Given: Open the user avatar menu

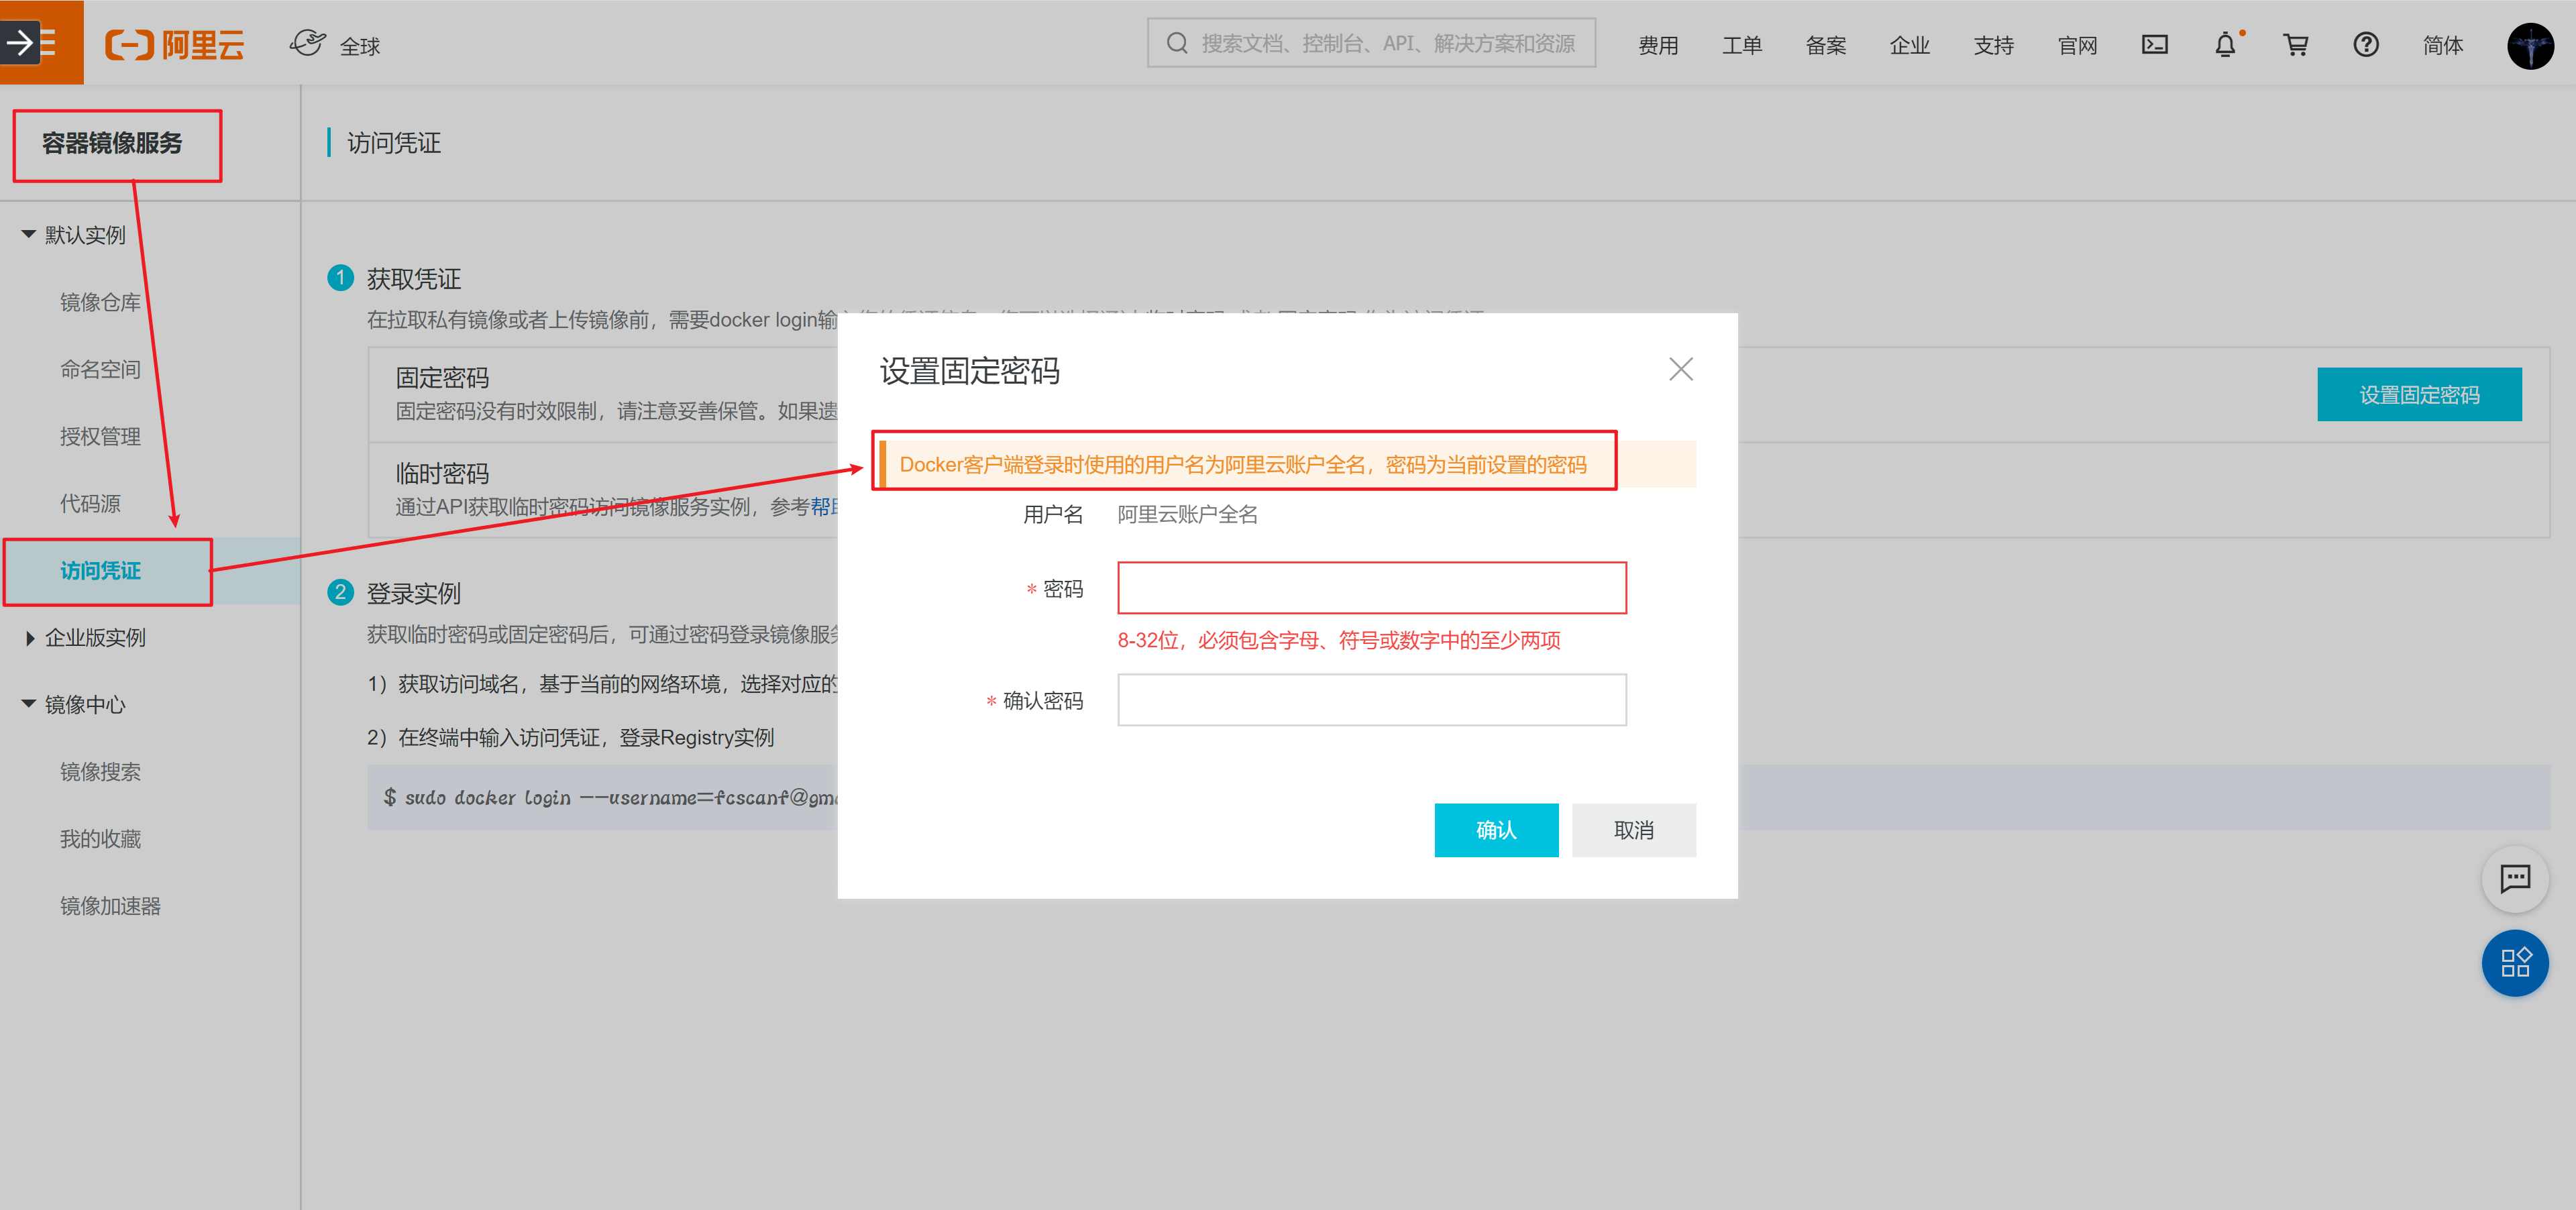Looking at the screenshot, I should (2530, 45).
